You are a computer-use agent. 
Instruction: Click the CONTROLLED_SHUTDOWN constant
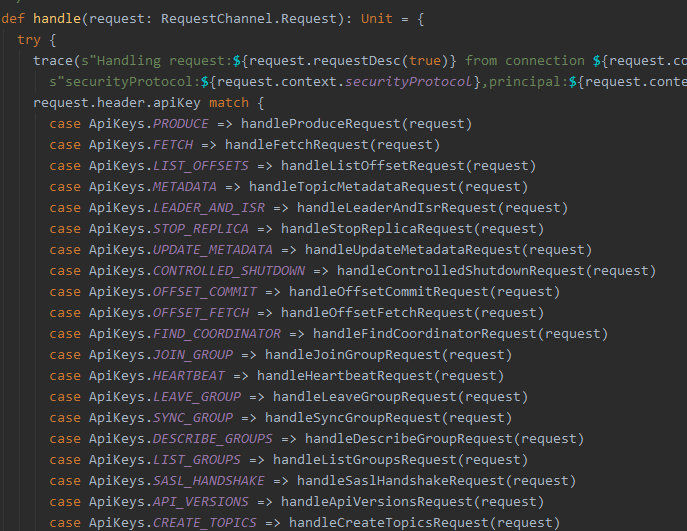(x=229, y=271)
